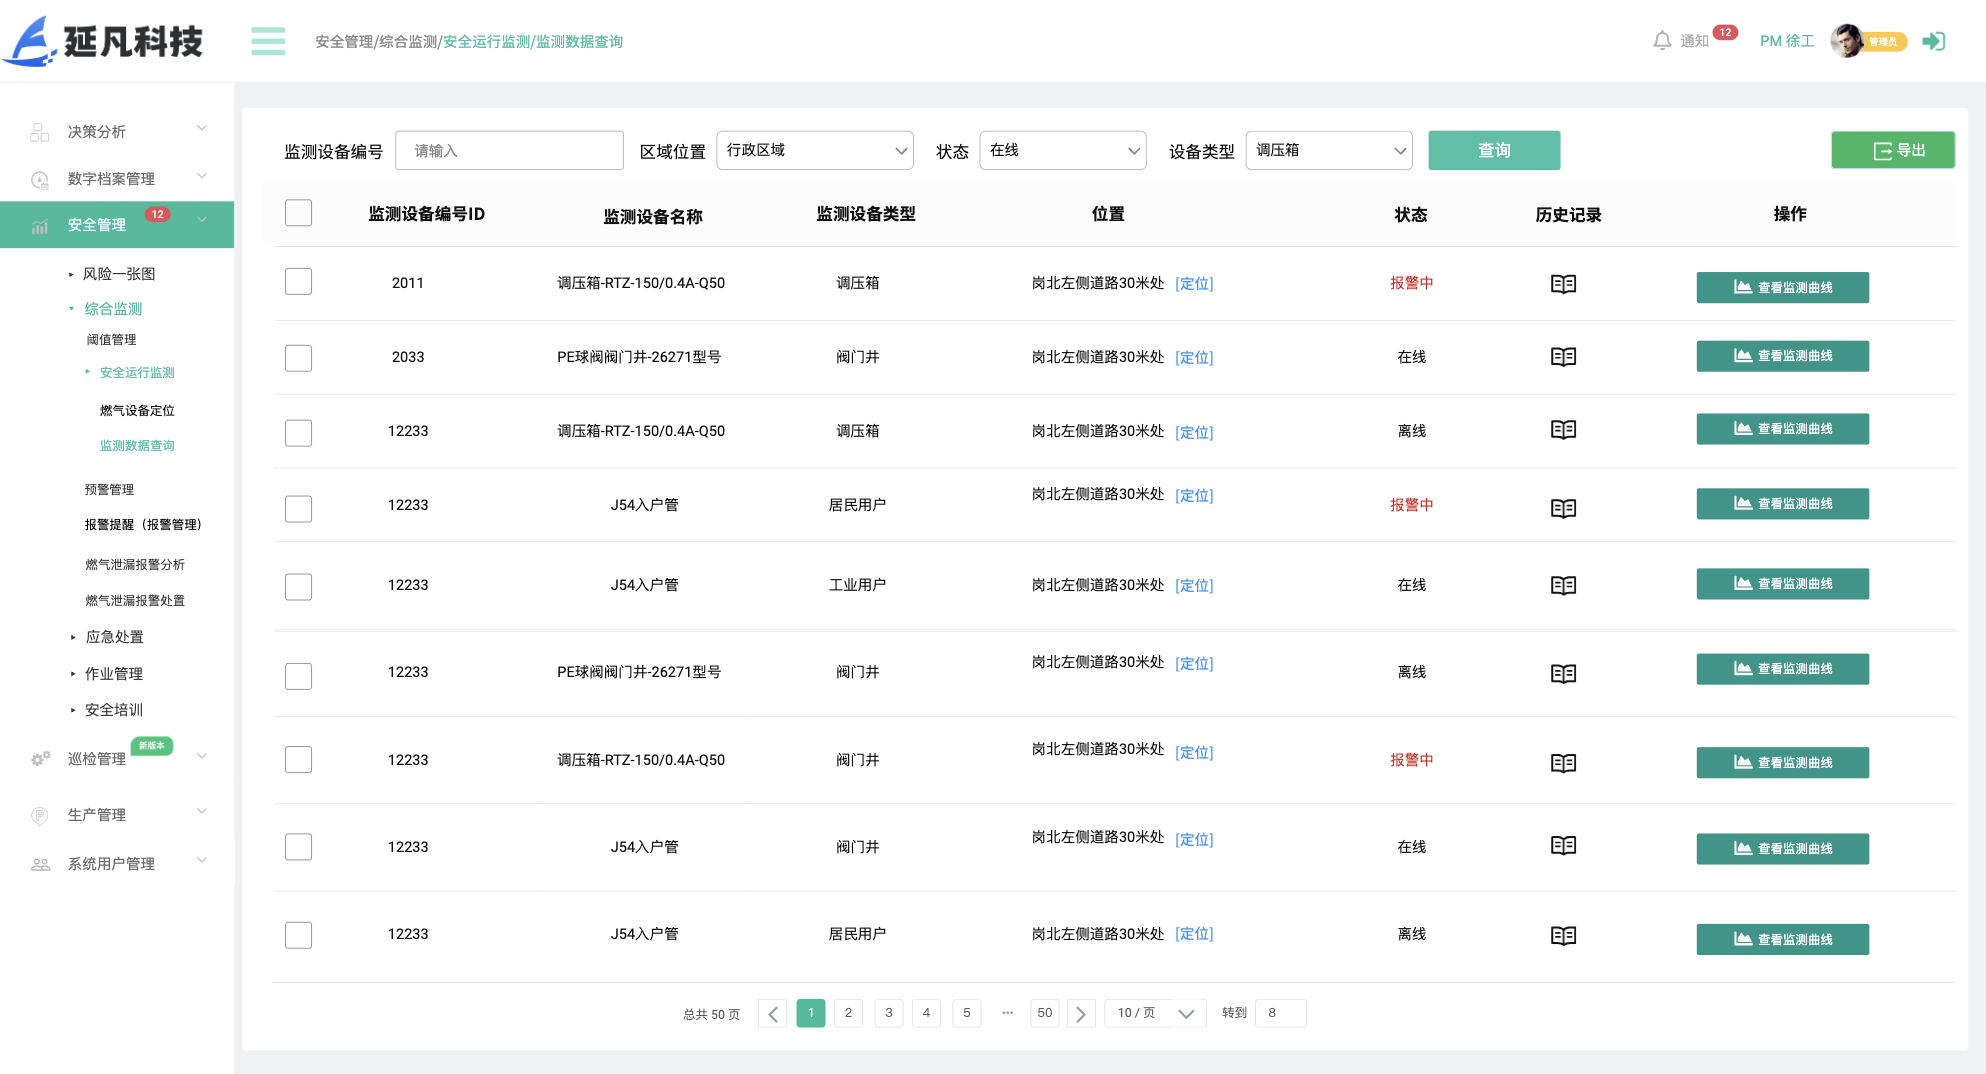Go to next page arrow
The height and width of the screenshot is (1074, 1986).
coord(1081,1014)
